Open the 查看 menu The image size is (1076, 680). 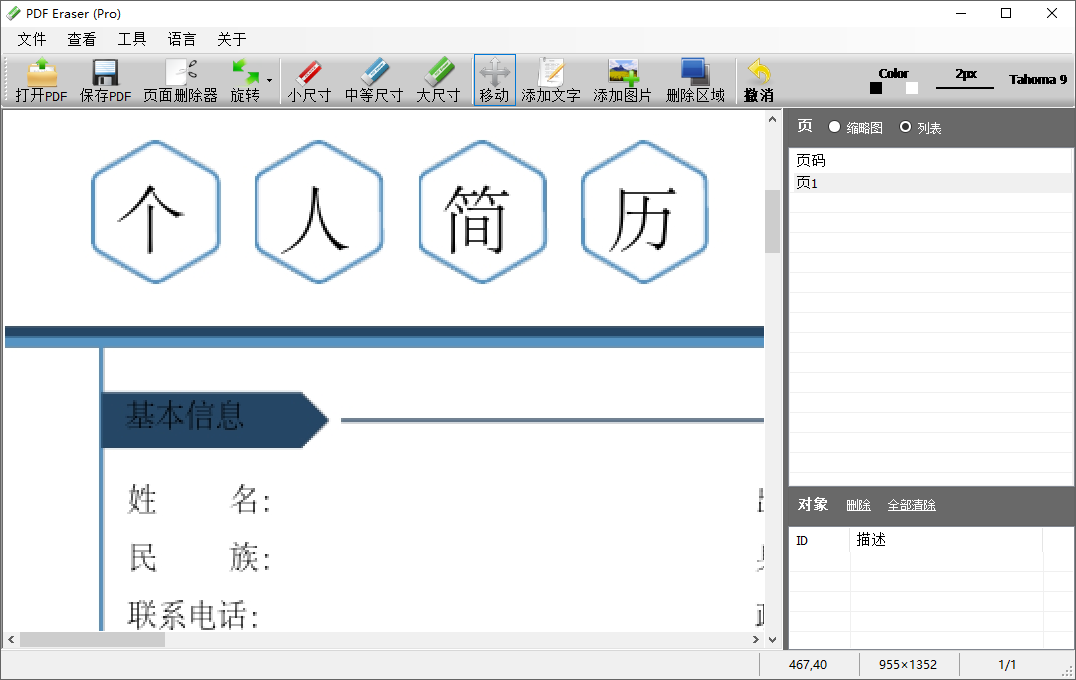pos(82,39)
